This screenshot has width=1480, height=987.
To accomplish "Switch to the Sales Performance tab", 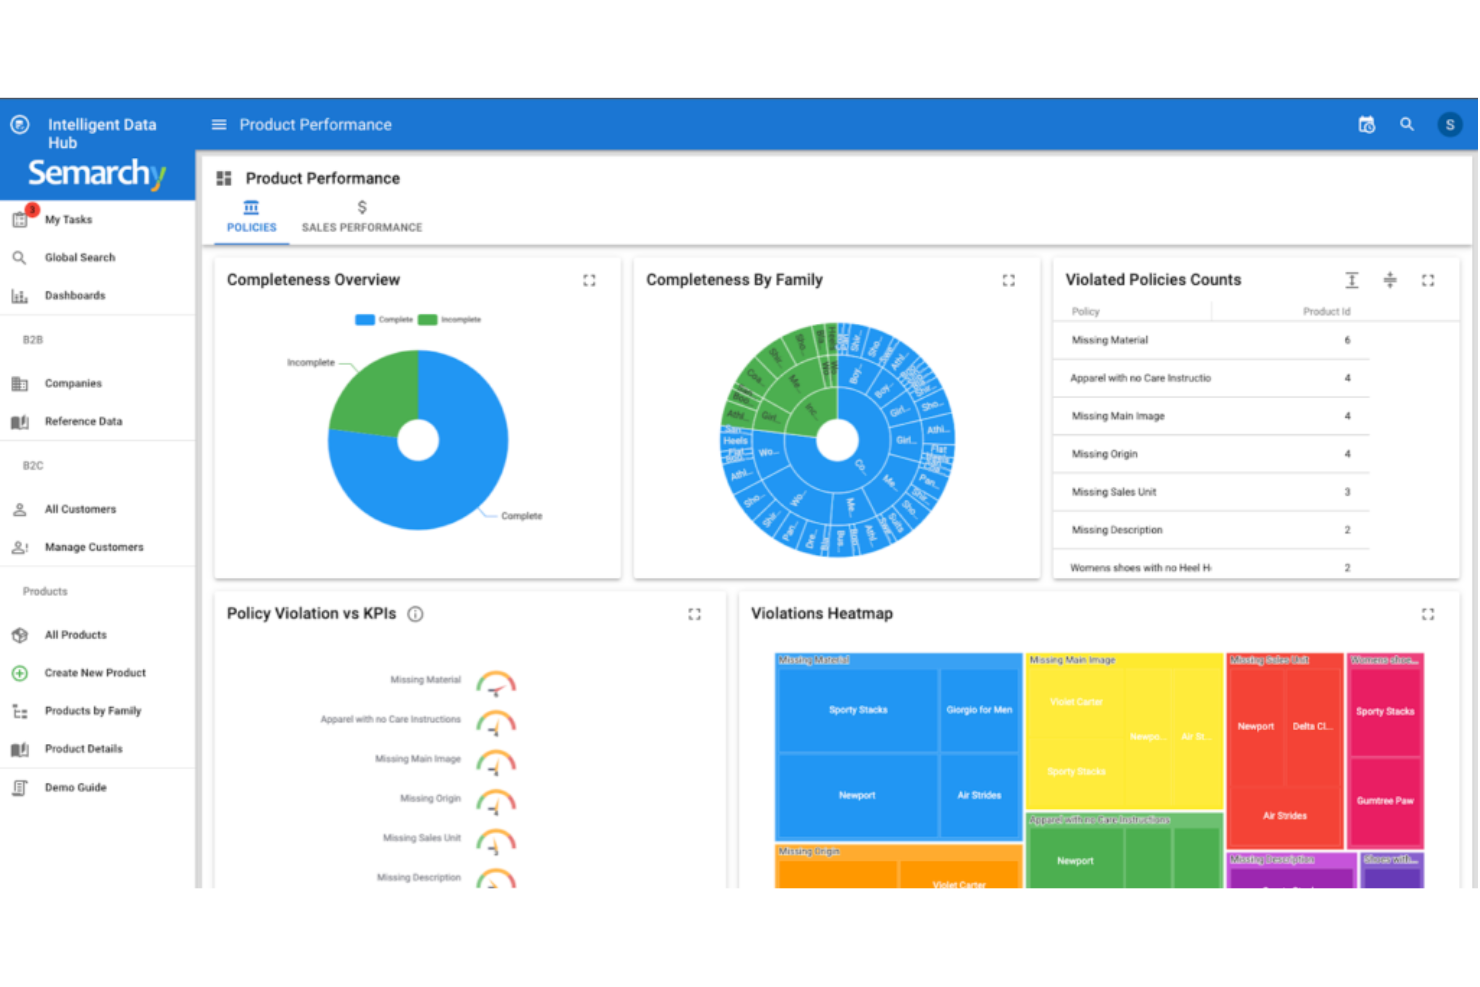I will tap(361, 216).
